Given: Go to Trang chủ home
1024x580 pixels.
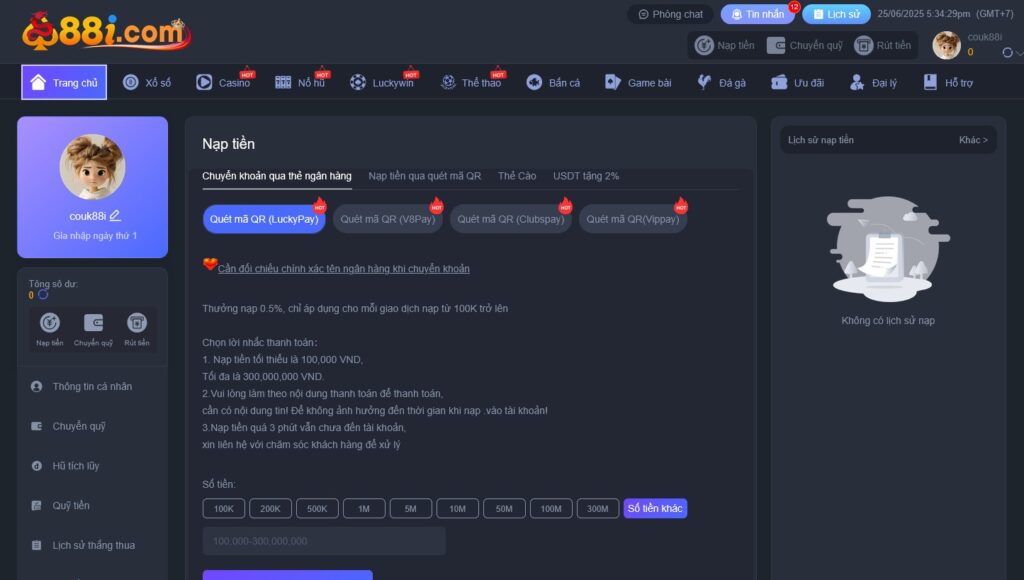Looking at the screenshot, I should tap(64, 83).
